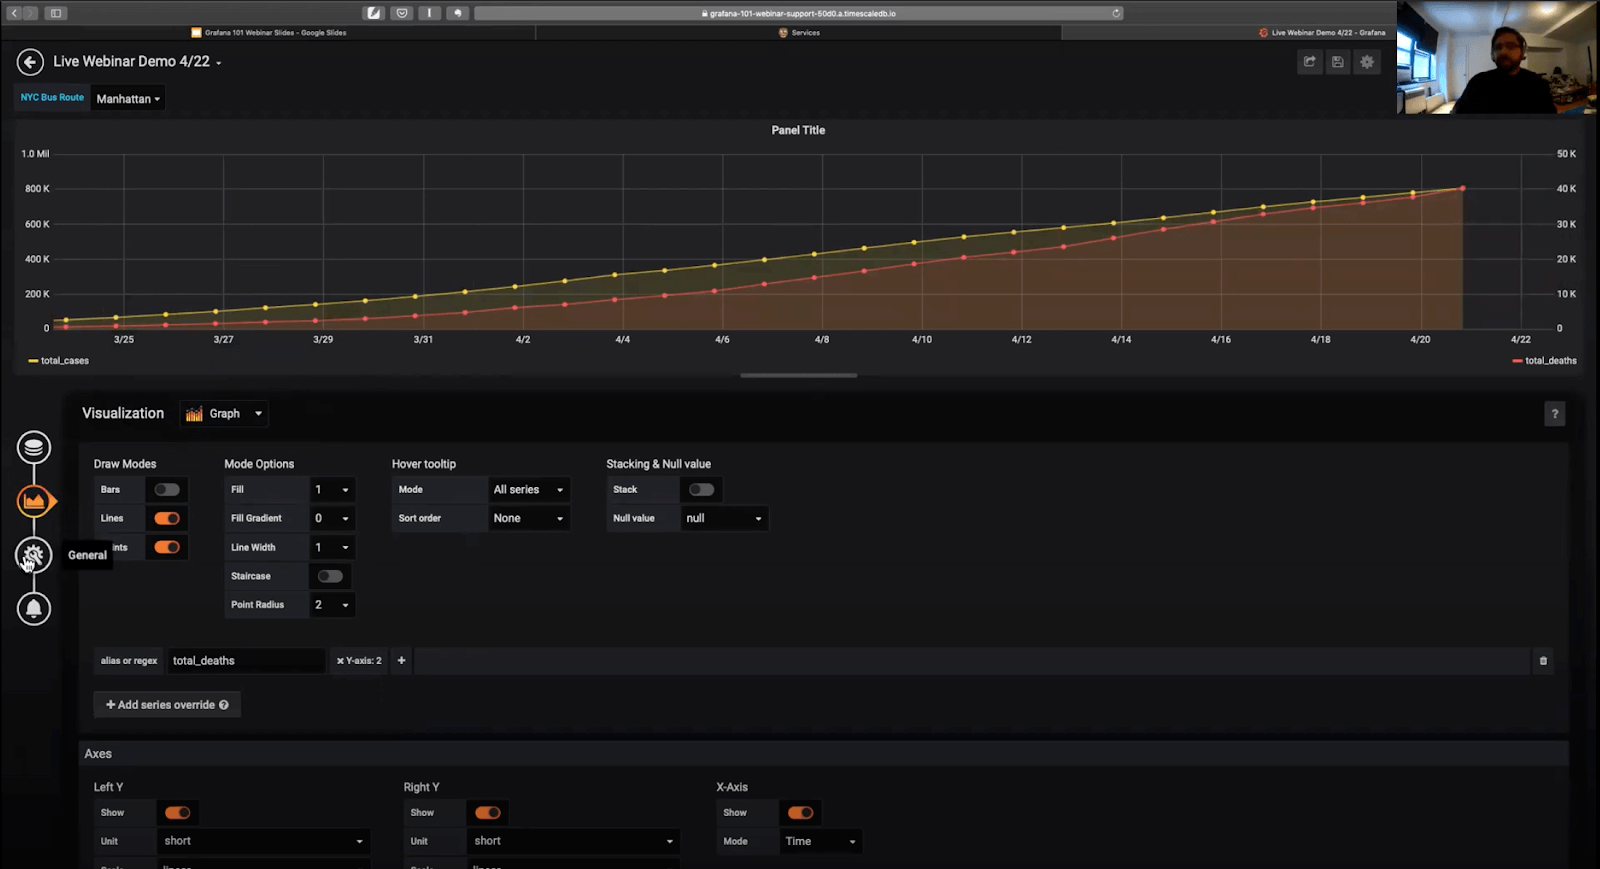Open the General settings gear in sidebar
Viewport: 1600px width, 869px height.
tap(34, 555)
